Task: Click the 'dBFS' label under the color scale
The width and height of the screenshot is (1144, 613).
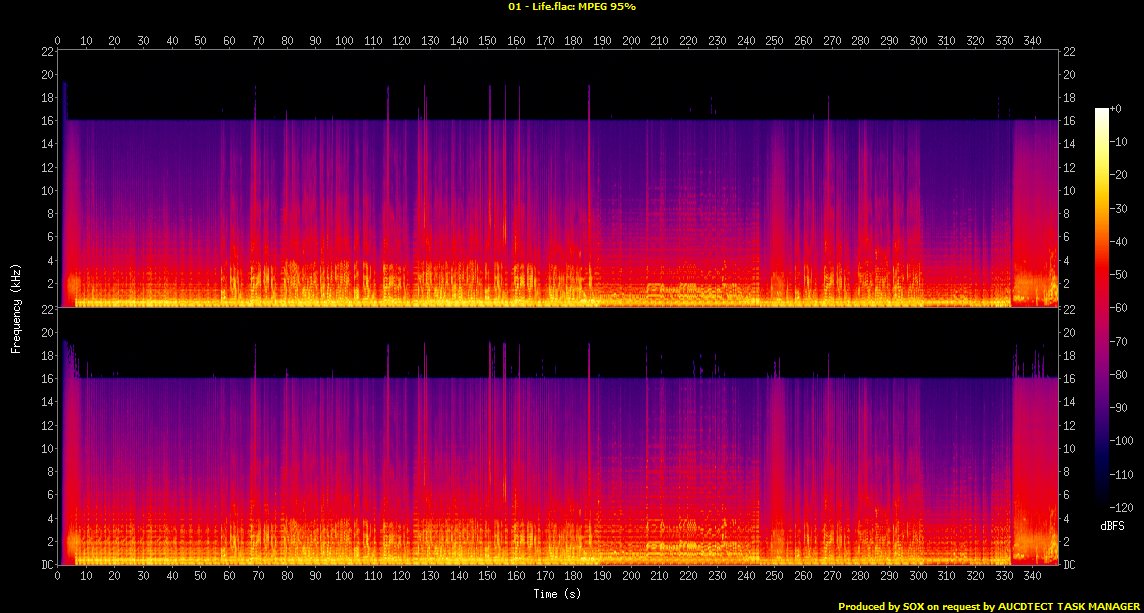Action: click(1110, 525)
